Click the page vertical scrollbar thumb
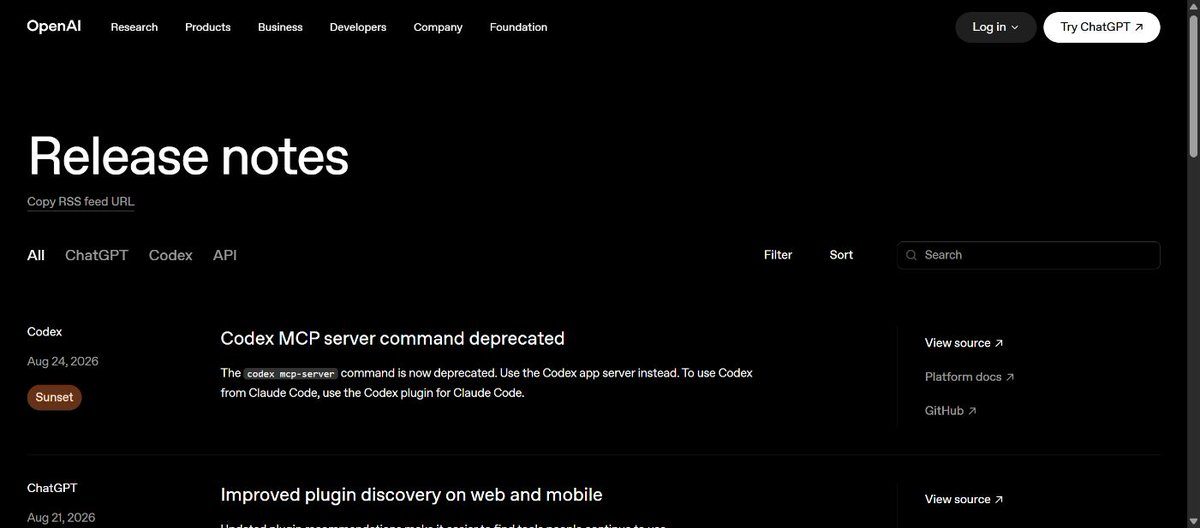This screenshot has width=1200, height=528. click(x=1192, y=86)
